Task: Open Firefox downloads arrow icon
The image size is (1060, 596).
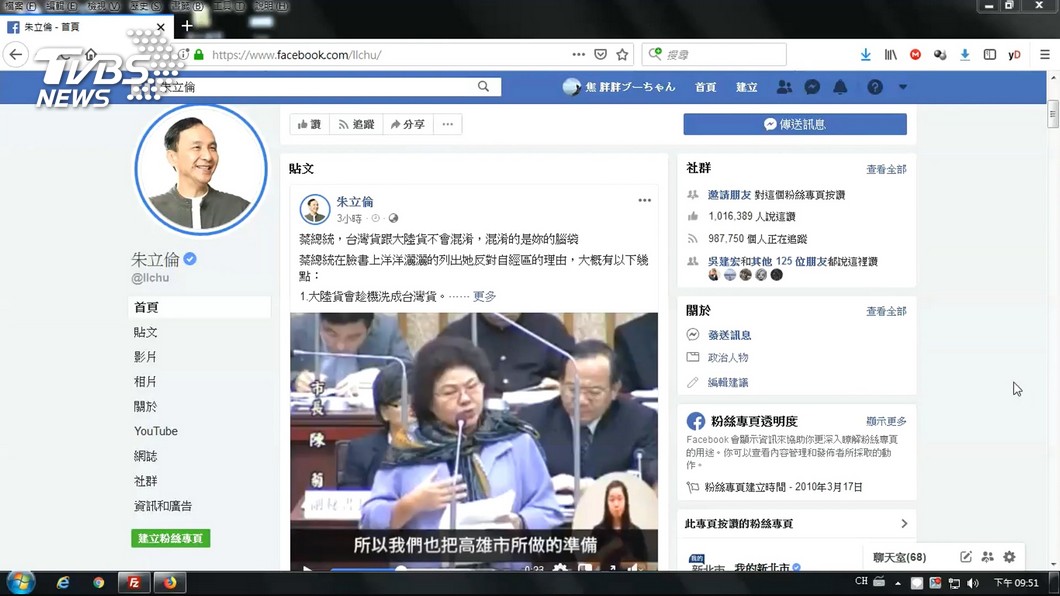Action: (x=865, y=55)
